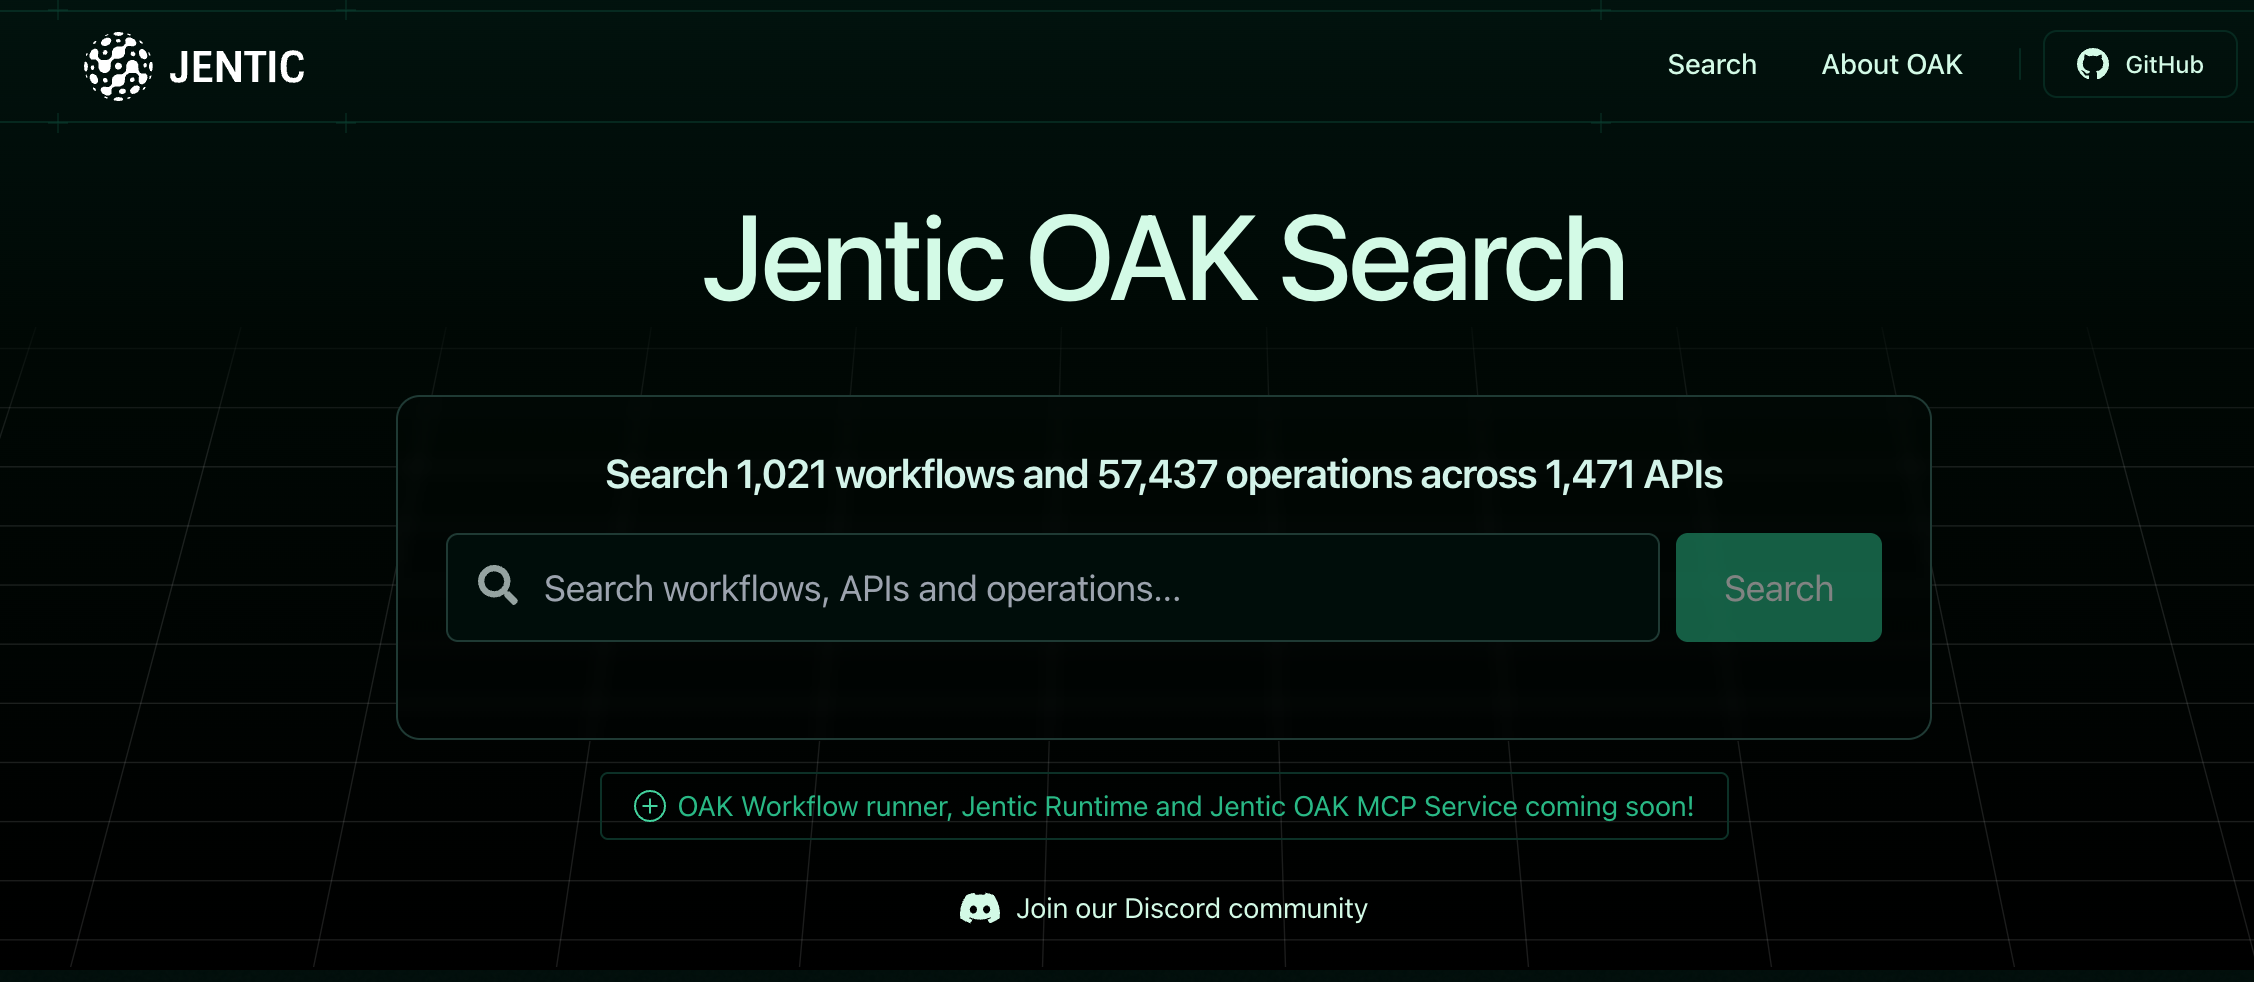Viewport: 2254px width, 982px height.
Task: Click the OAK Workflow runner coming soon banner
Action: [x=1164, y=806]
